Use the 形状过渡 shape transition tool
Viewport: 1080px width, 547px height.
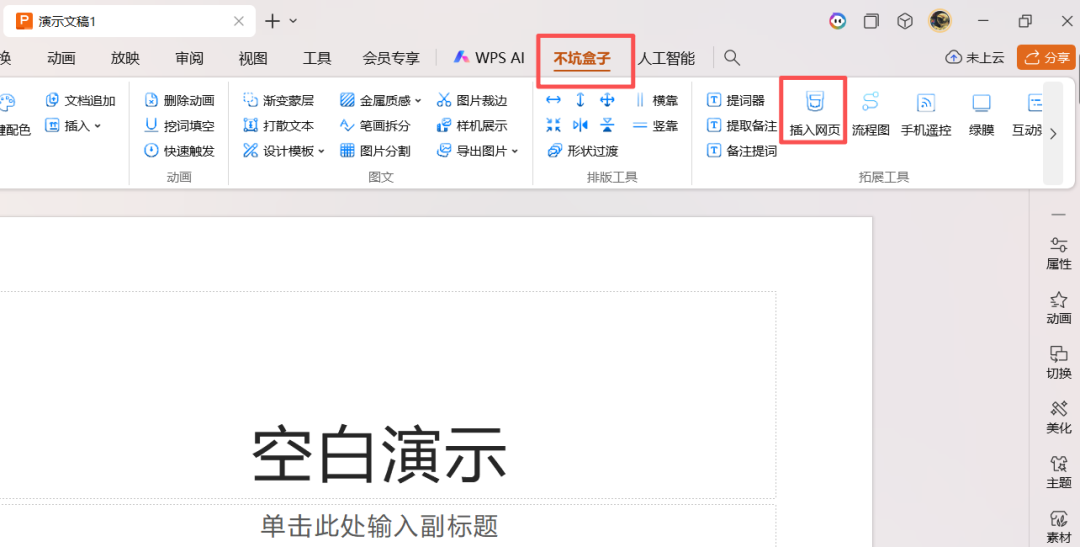coord(583,151)
